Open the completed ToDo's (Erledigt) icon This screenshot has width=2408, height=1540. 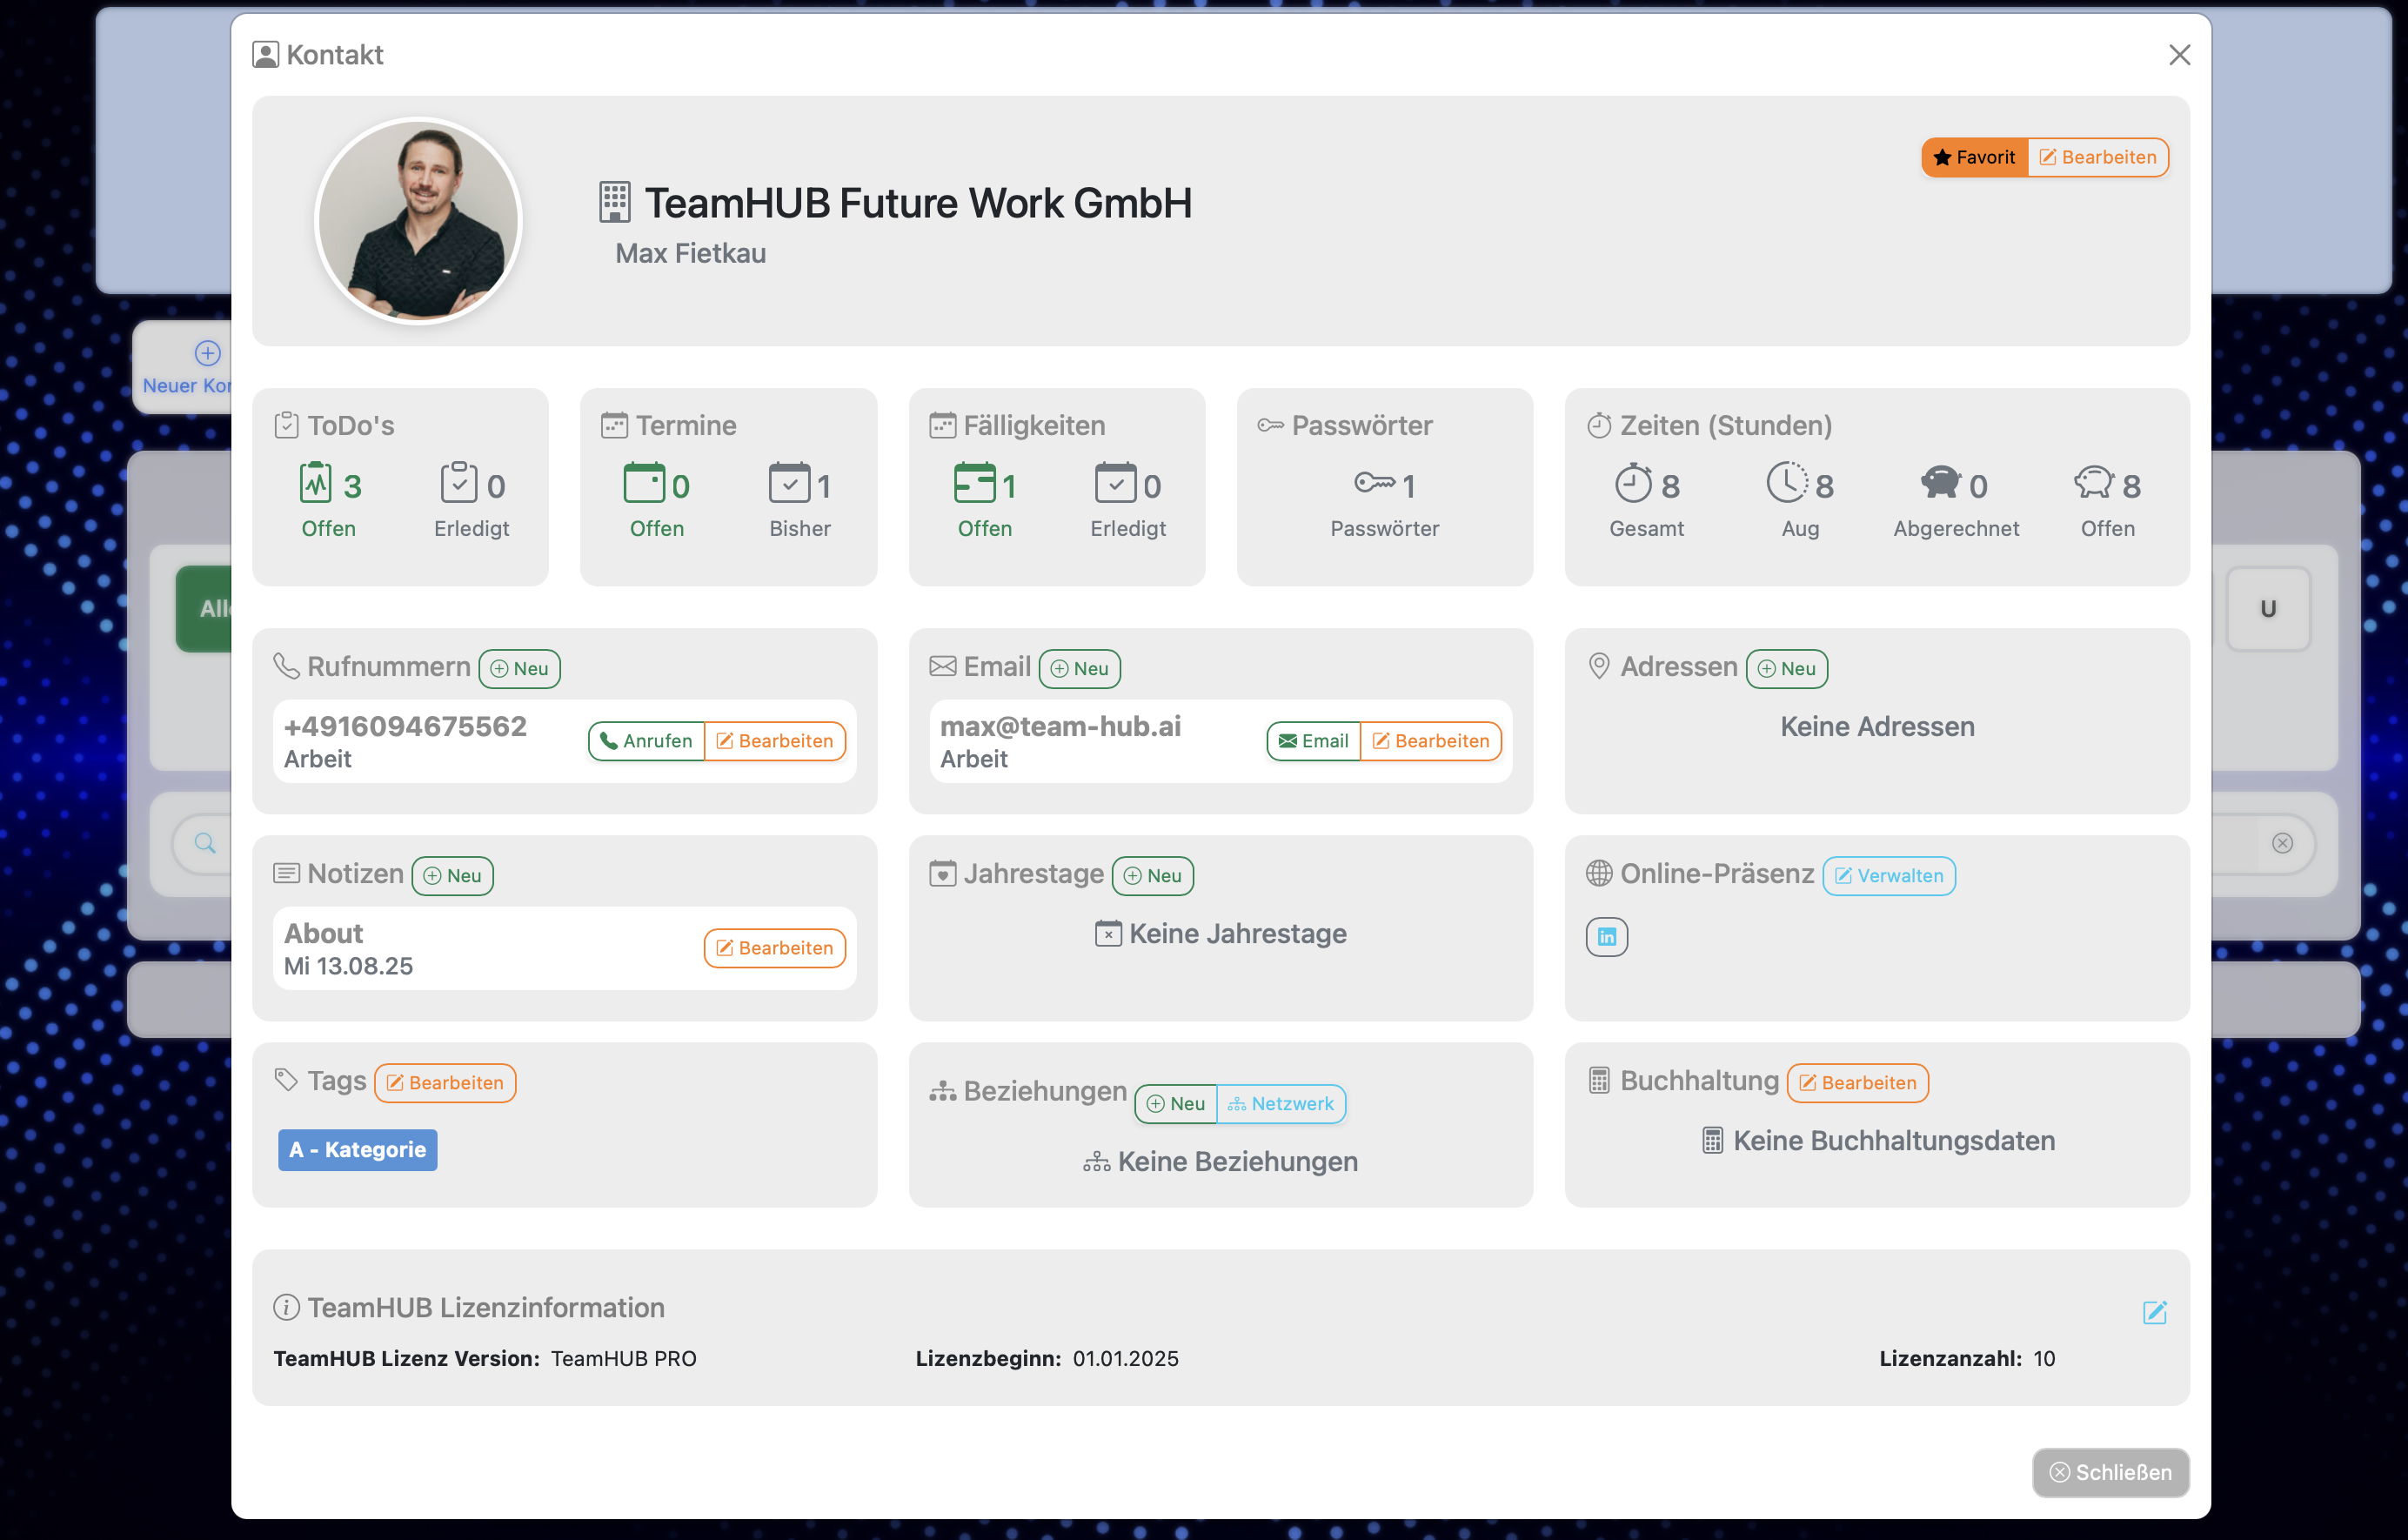point(458,483)
